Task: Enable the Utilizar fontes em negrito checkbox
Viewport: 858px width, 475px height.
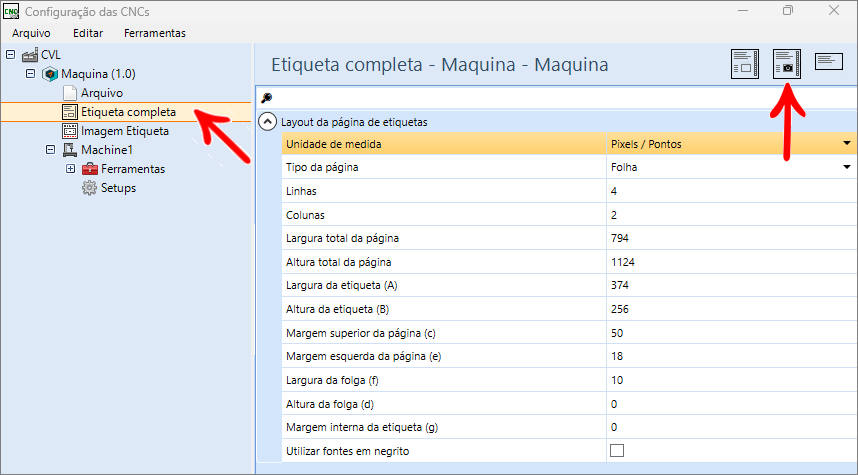Action: tap(617, 450)
